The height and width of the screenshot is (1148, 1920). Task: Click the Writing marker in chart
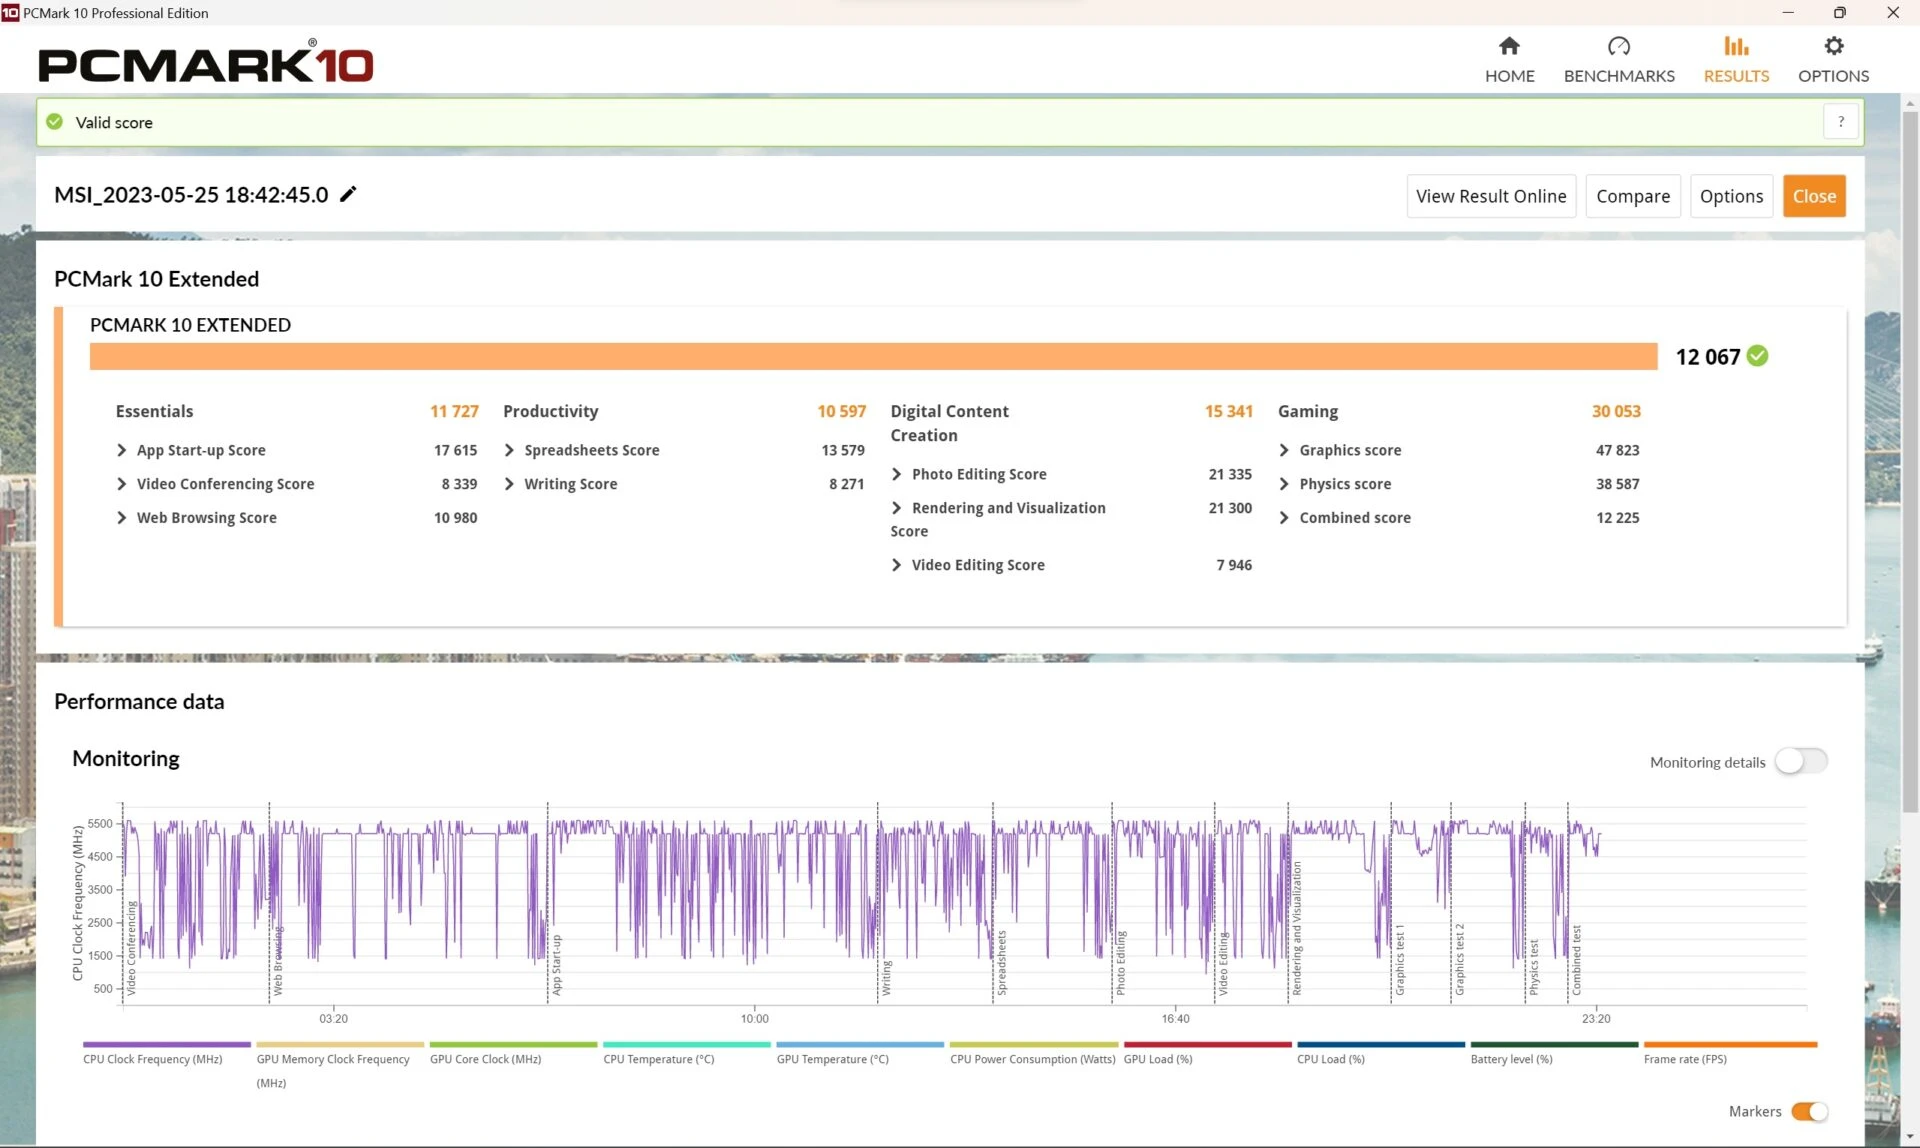tap(885, 977)
